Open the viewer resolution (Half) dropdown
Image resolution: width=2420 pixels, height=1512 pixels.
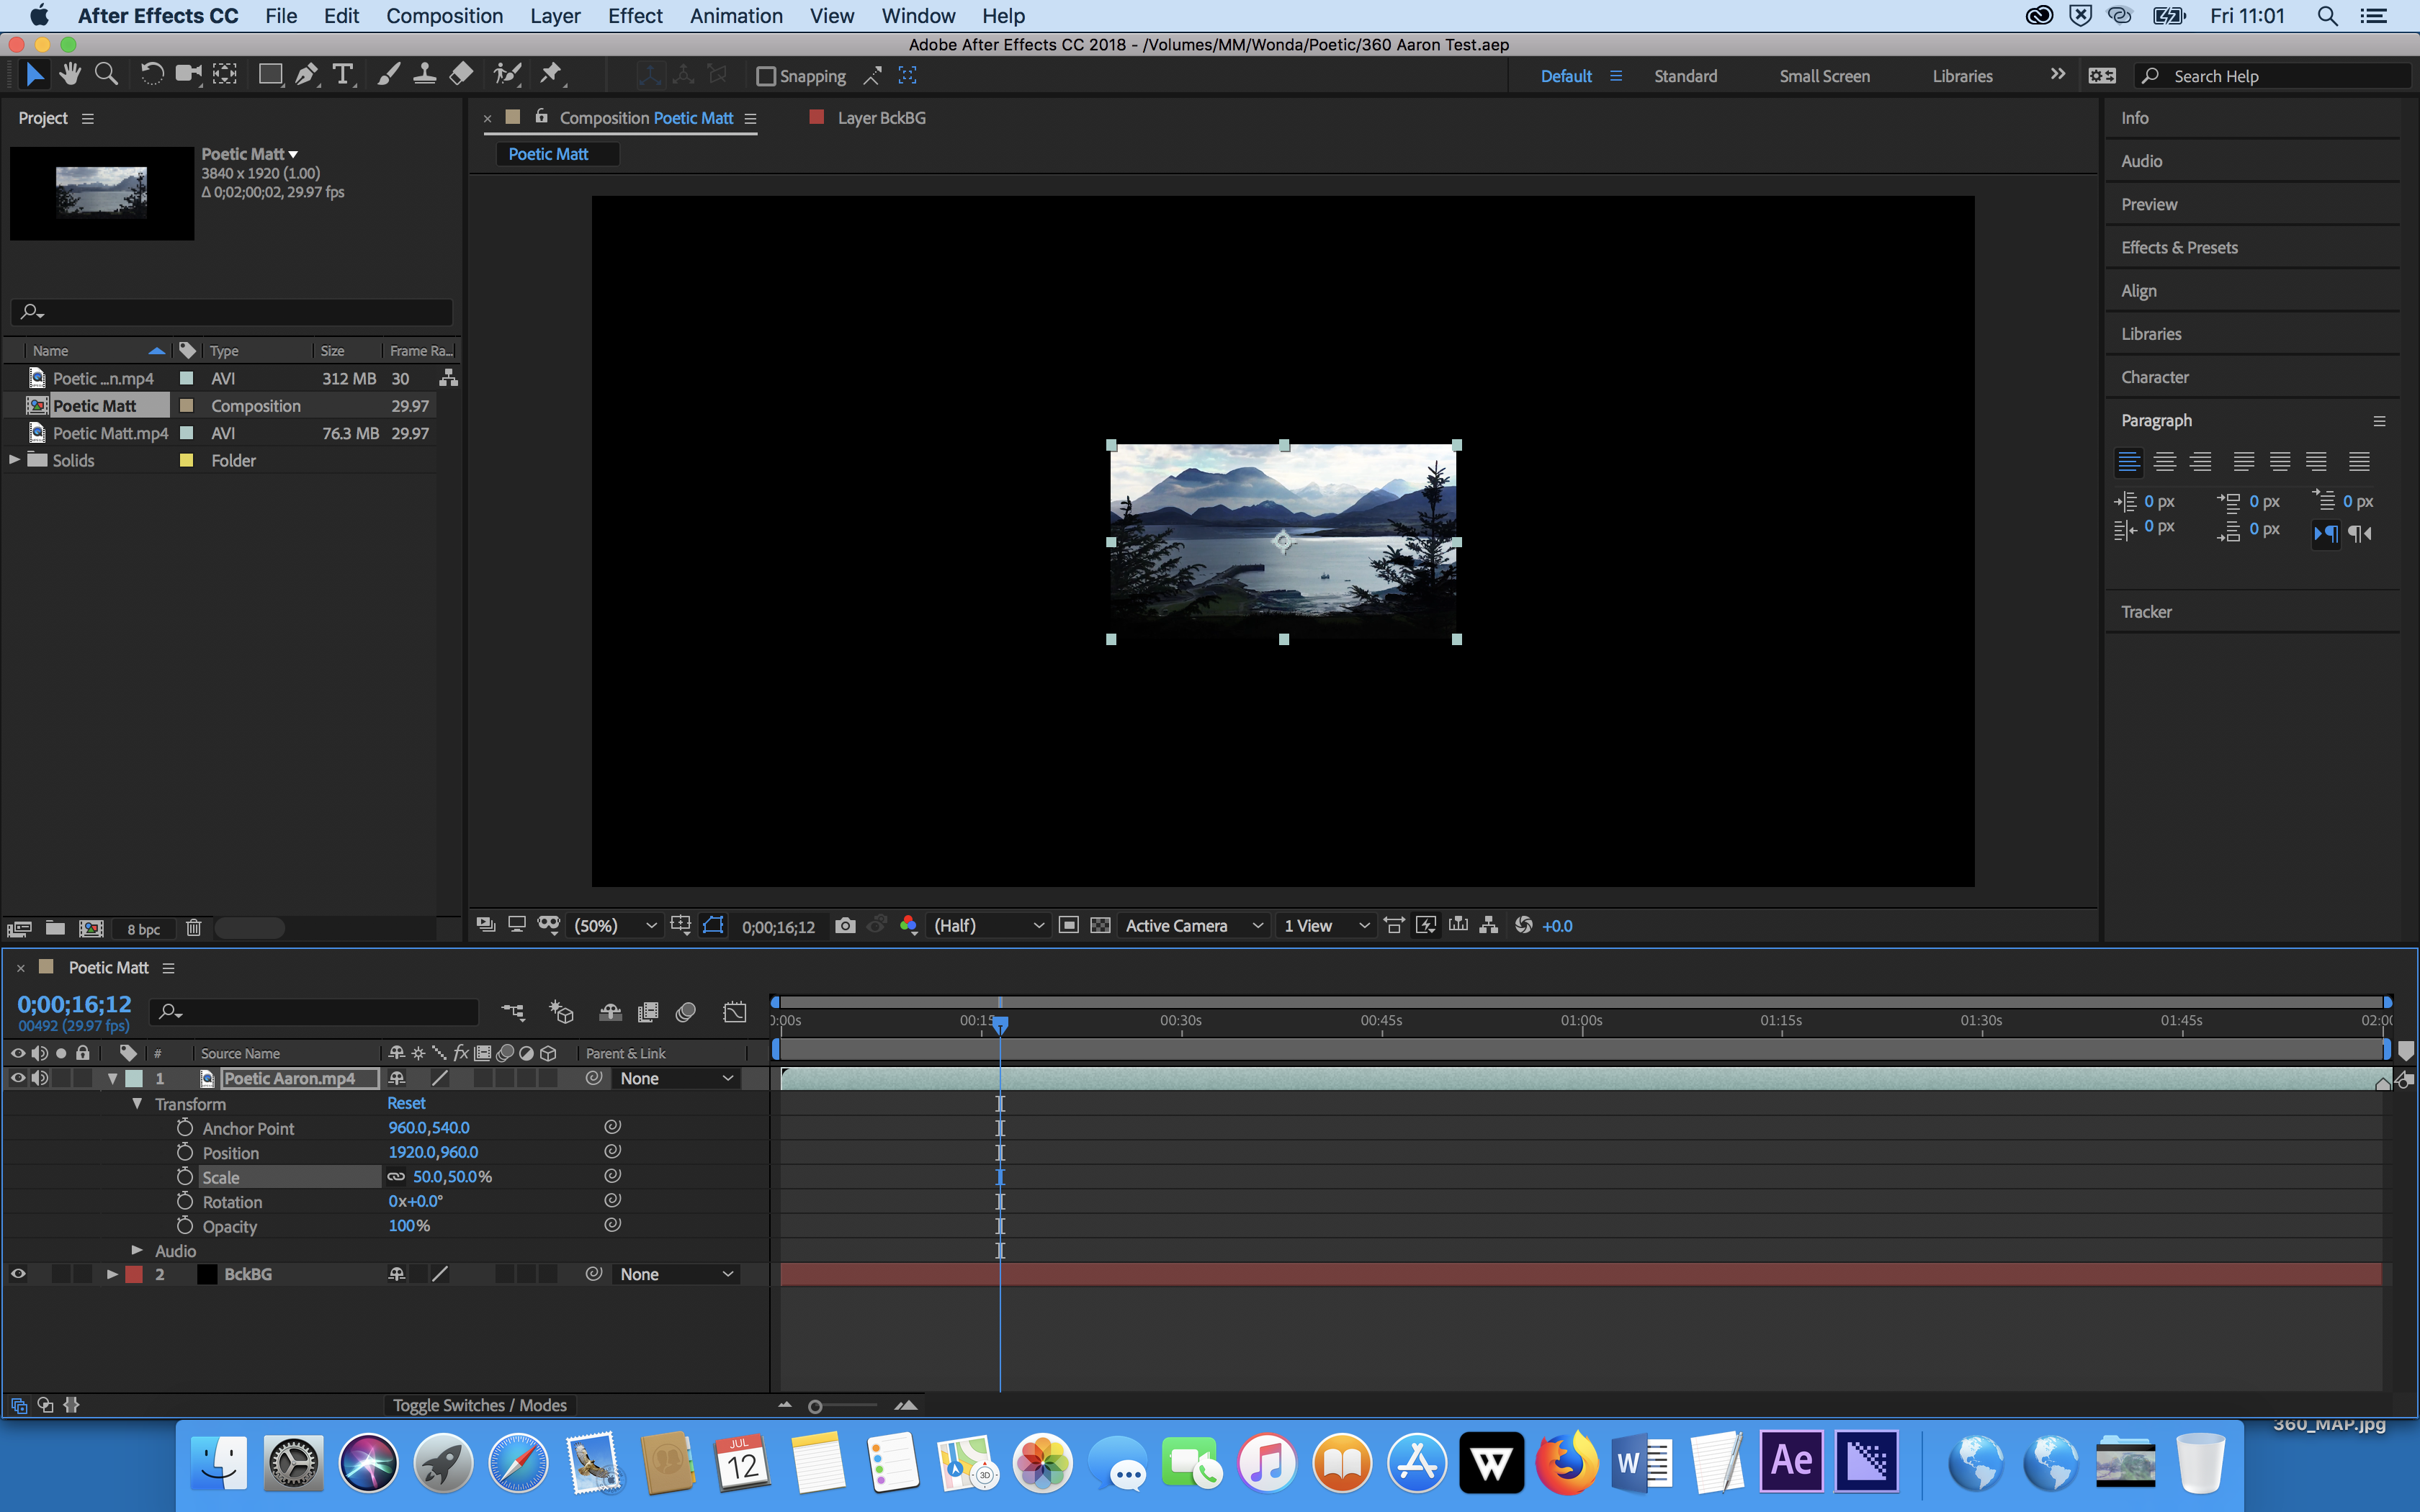point(988,926)
